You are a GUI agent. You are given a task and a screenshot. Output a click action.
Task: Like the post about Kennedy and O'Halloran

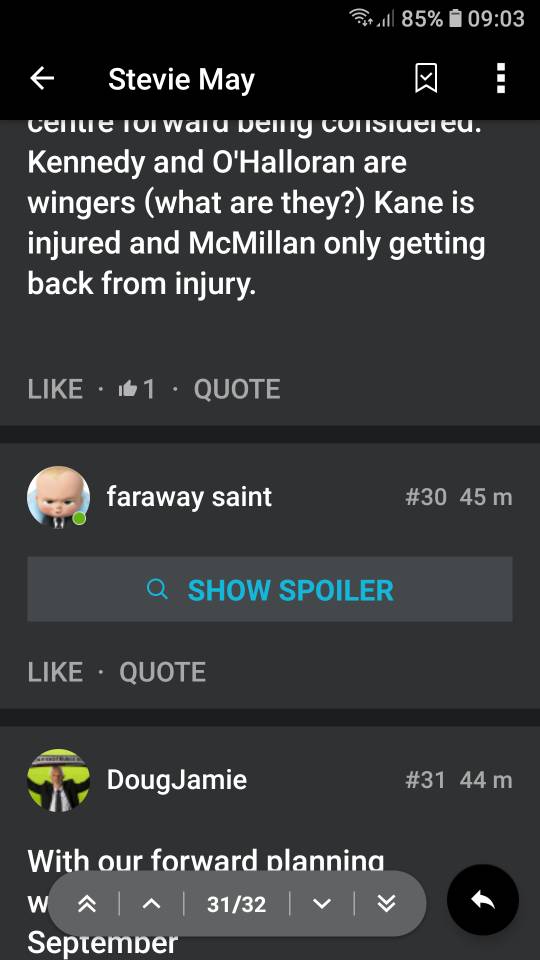[55, 389]
